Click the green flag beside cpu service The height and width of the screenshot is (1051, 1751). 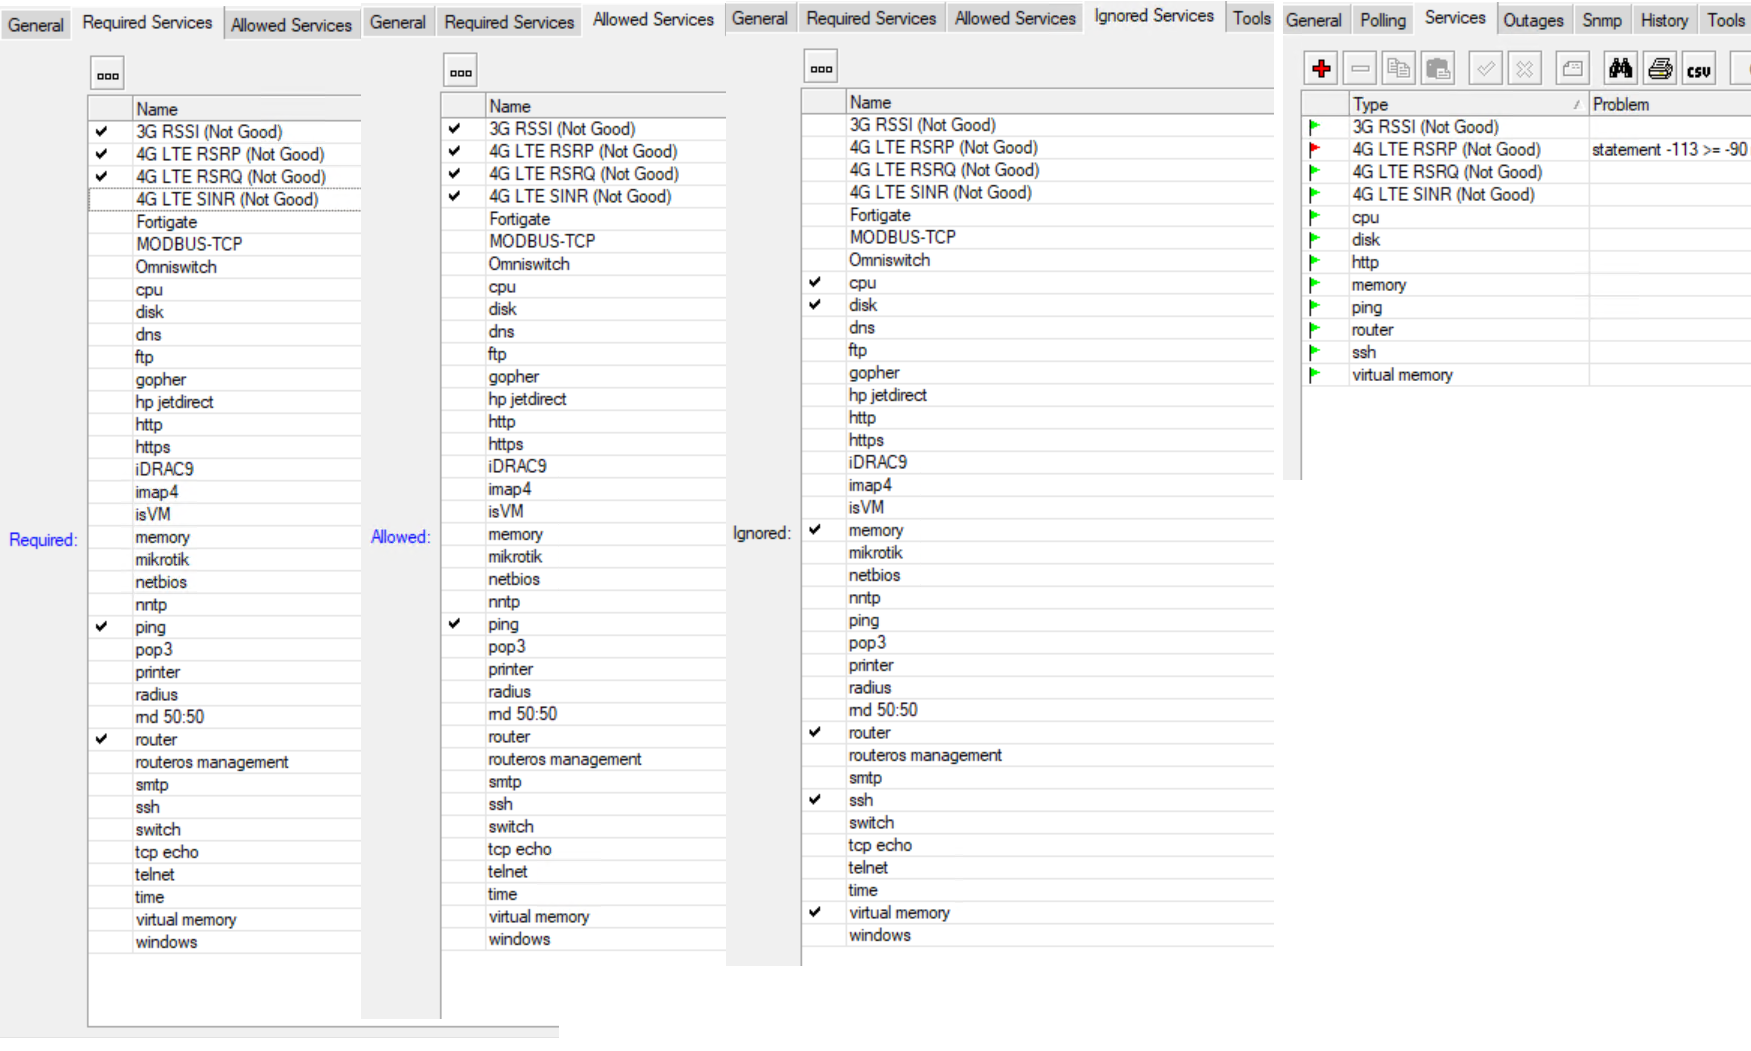(x=1314, y=217)
